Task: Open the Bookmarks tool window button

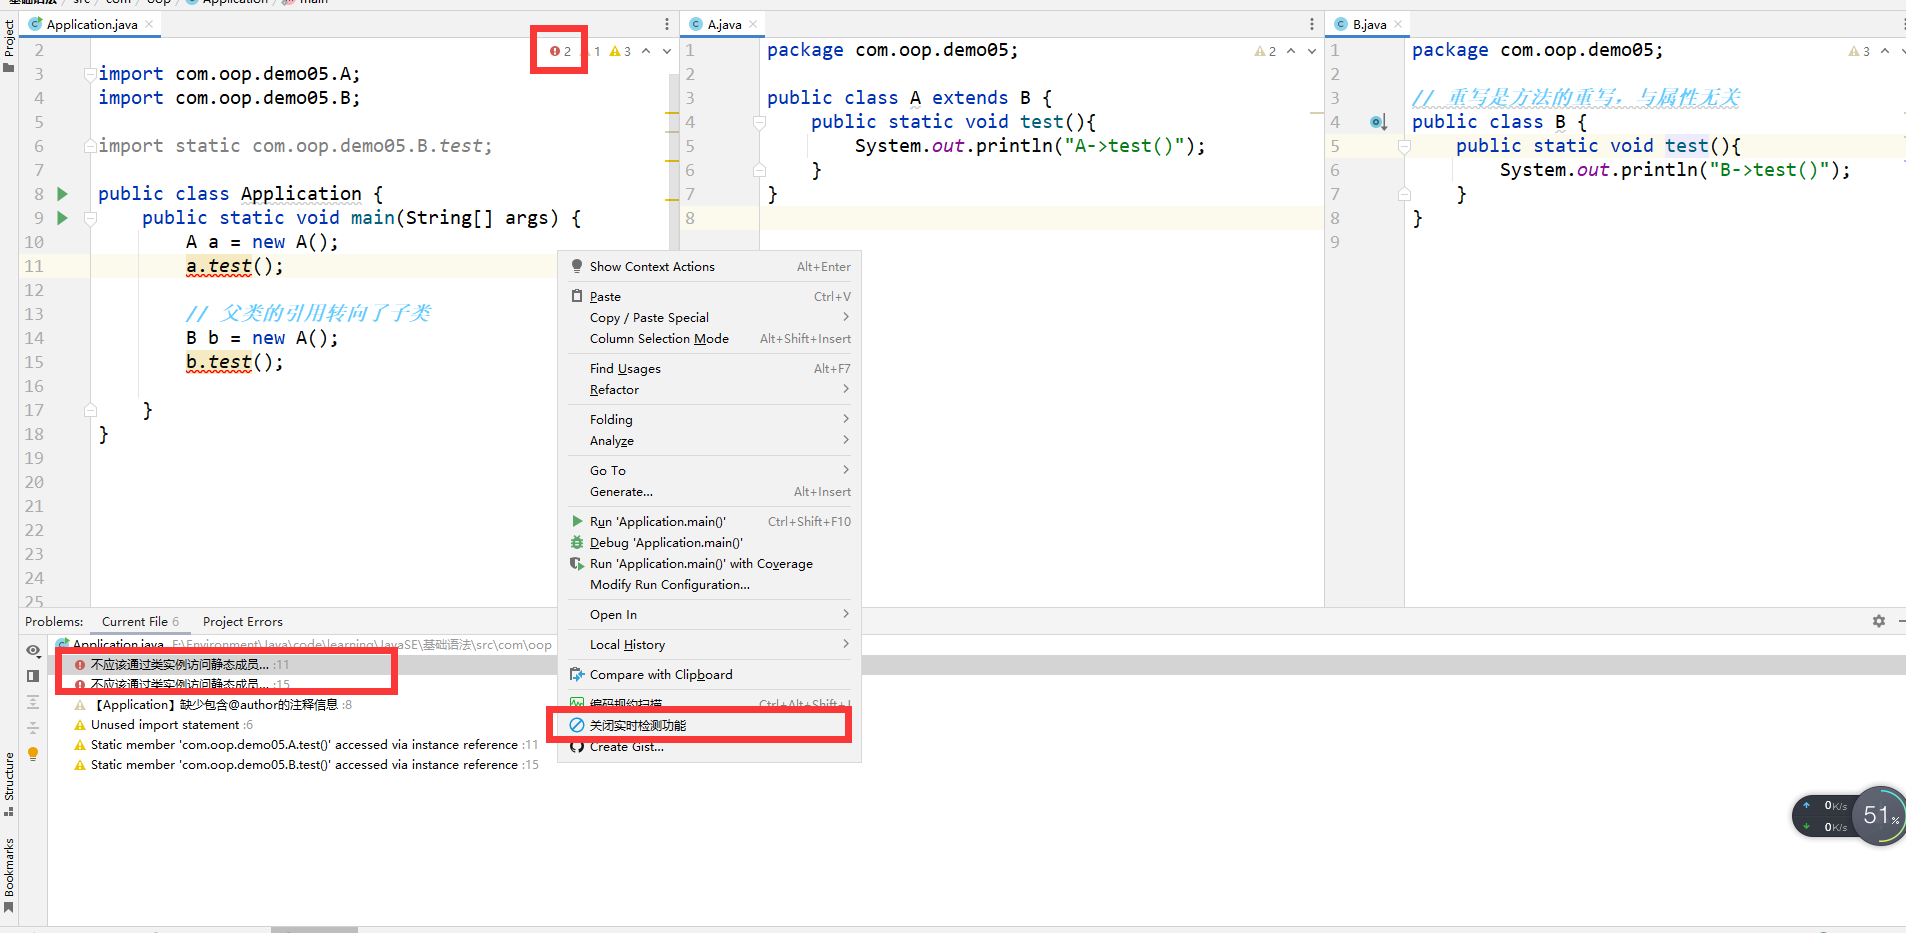Action: [9, 876]
